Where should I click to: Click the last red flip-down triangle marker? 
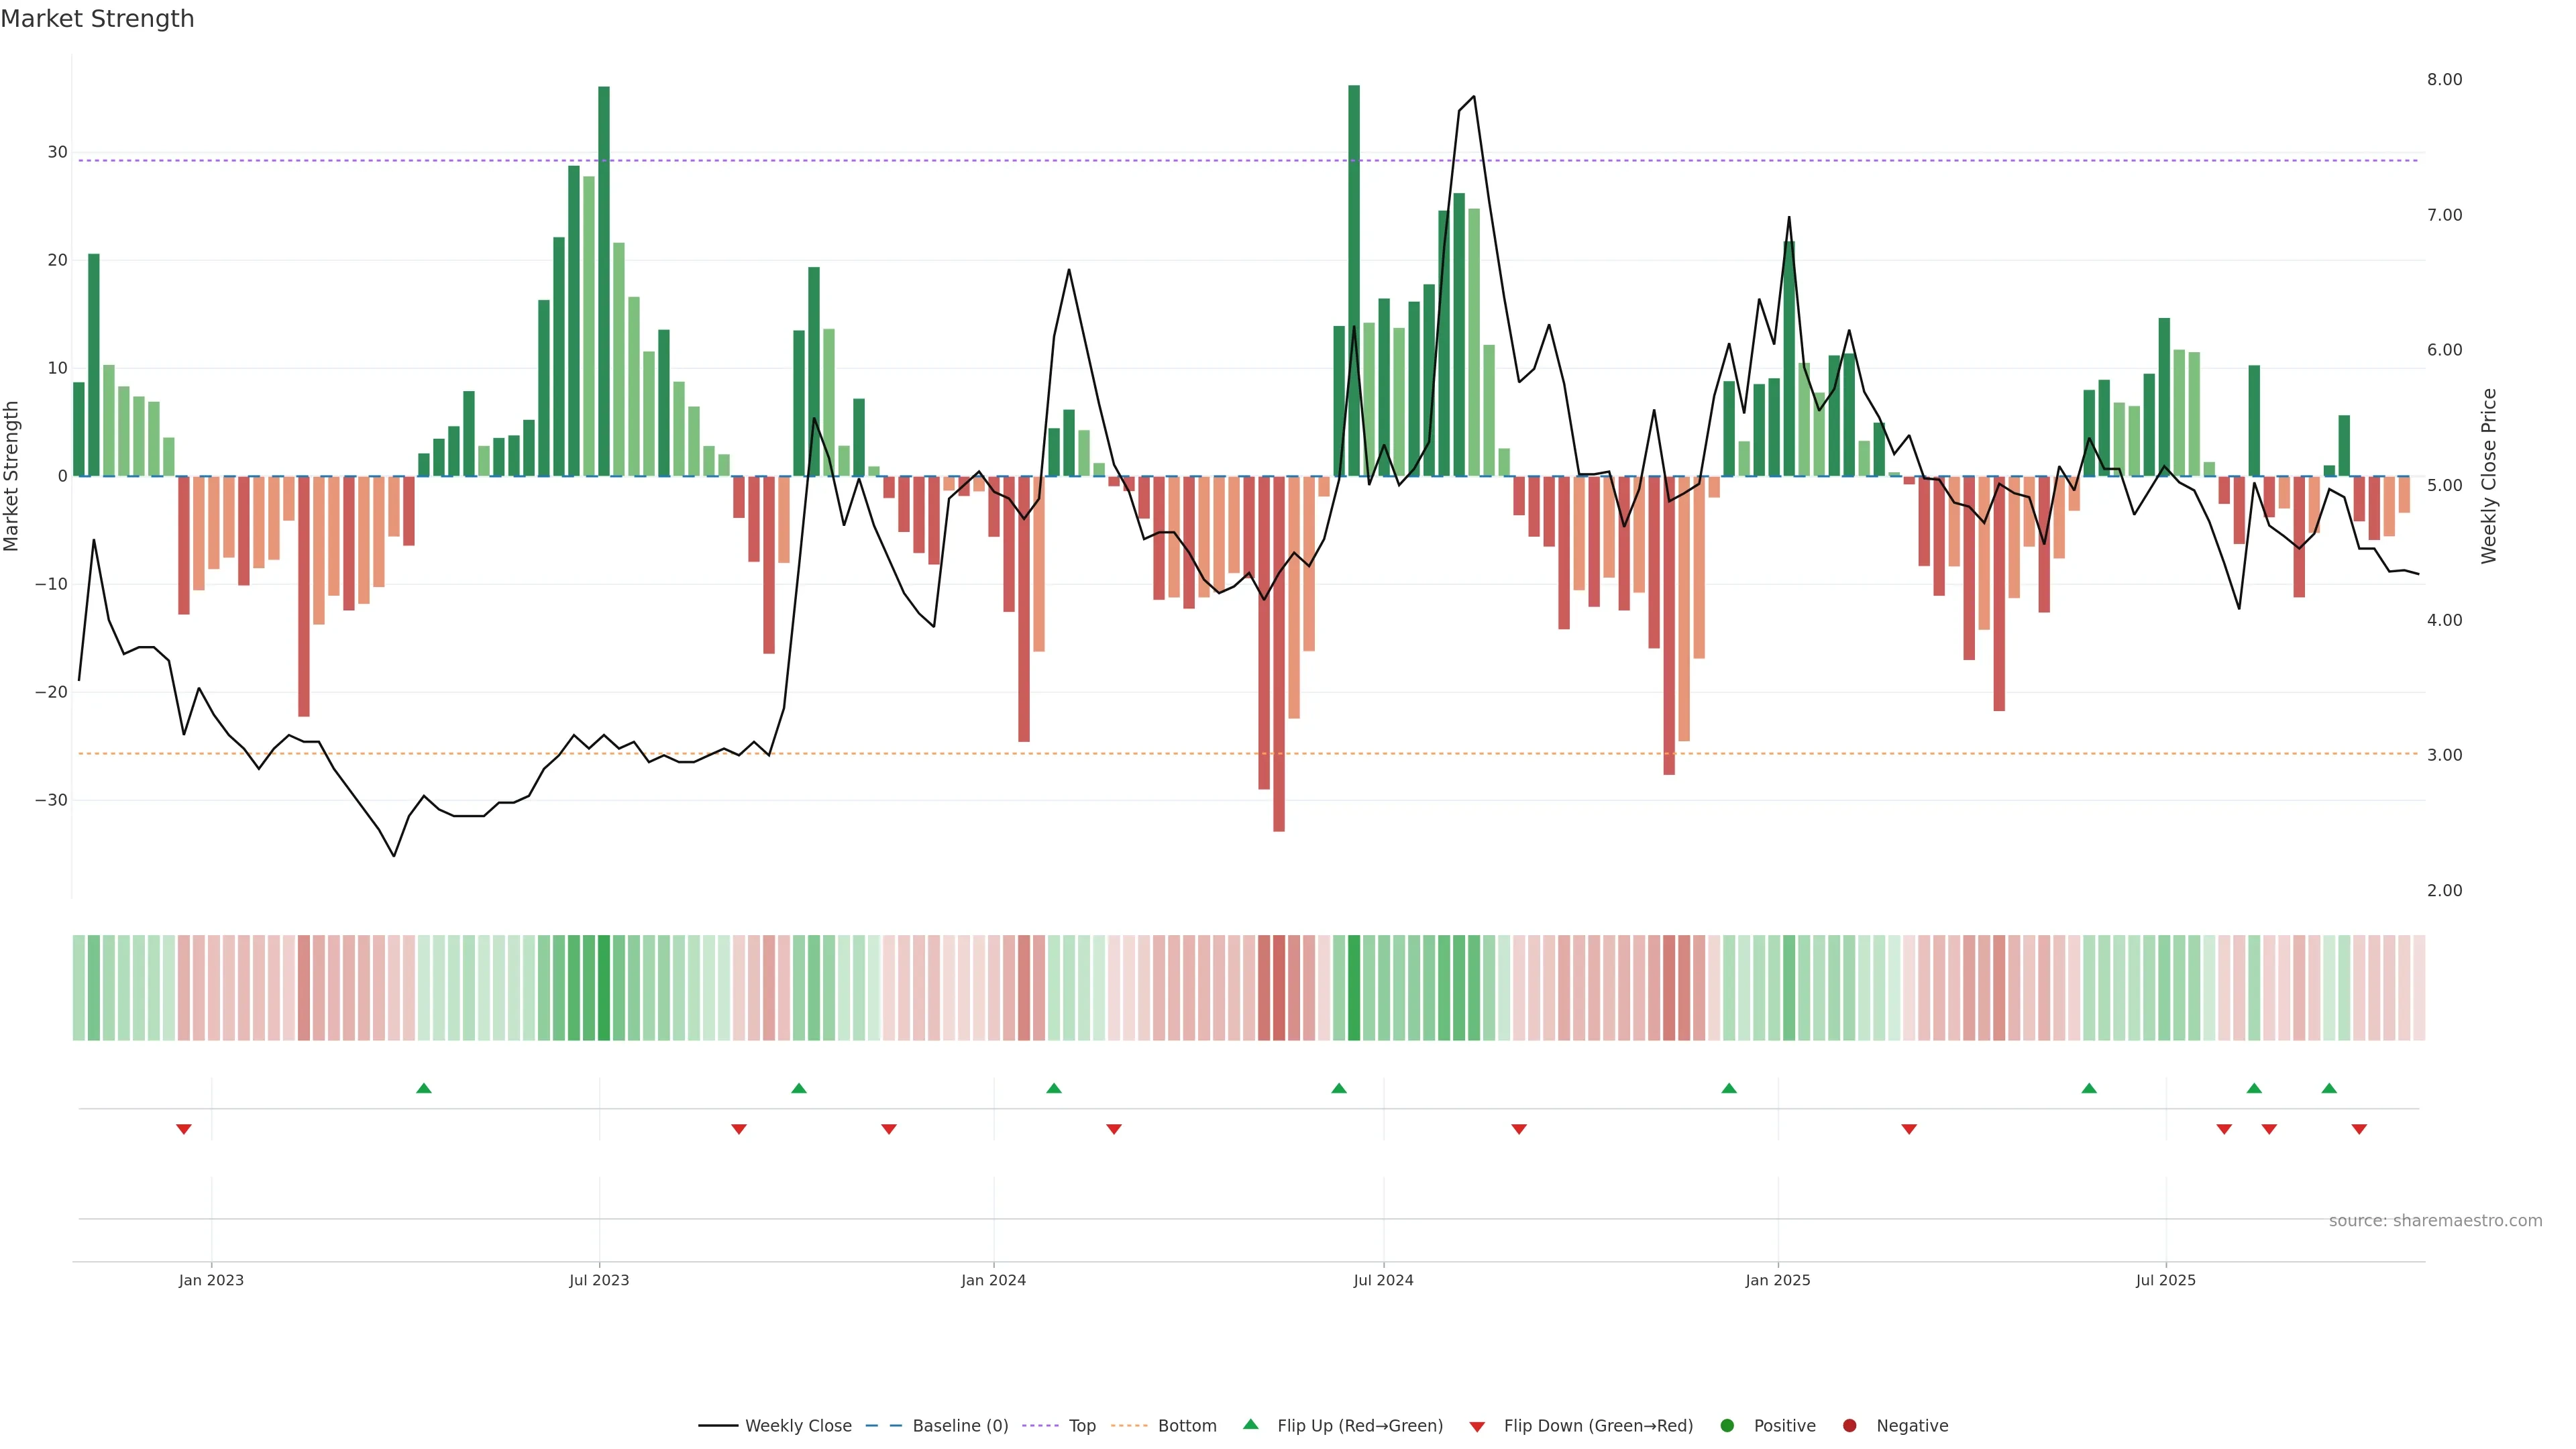pyautogui.click(x=2359, y=1129)
